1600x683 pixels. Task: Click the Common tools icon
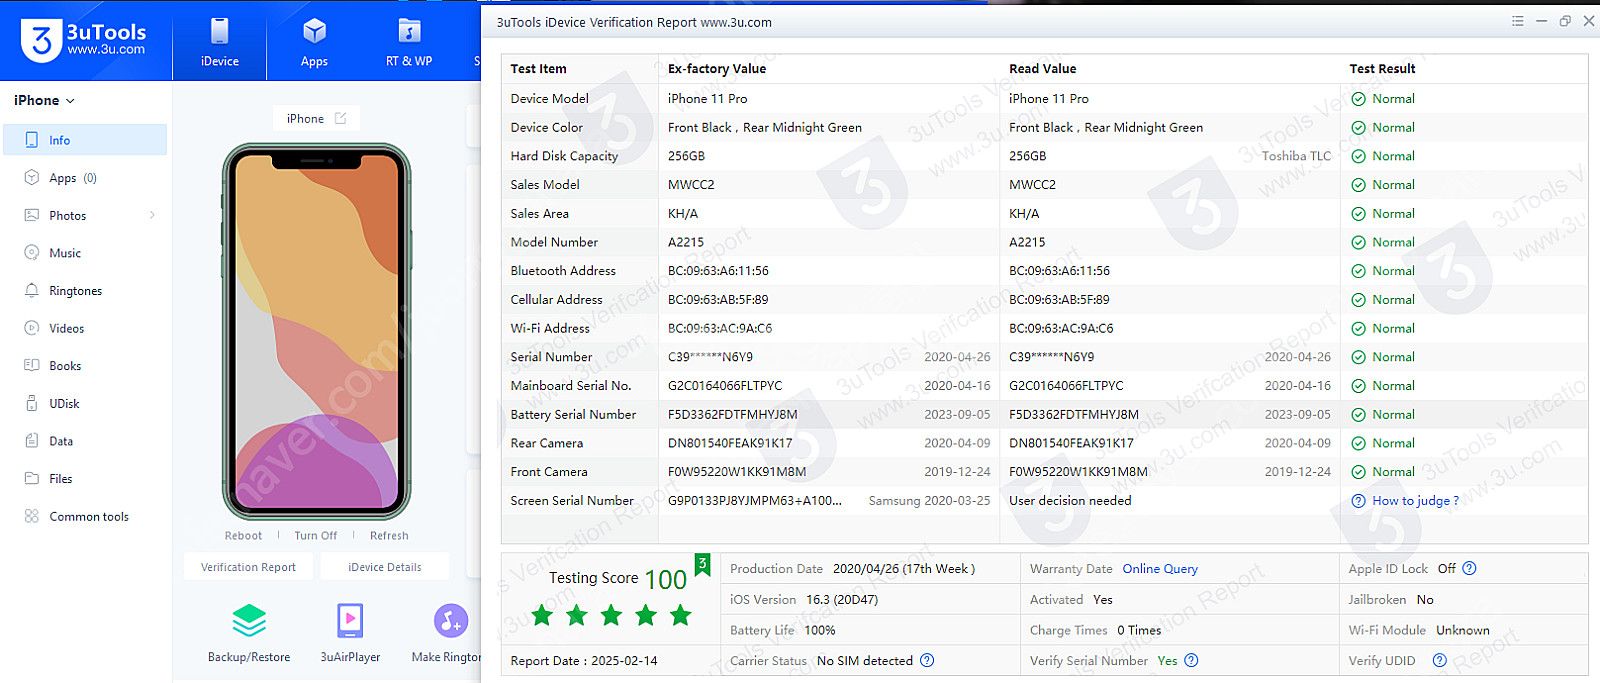click(x=32, y=516)
